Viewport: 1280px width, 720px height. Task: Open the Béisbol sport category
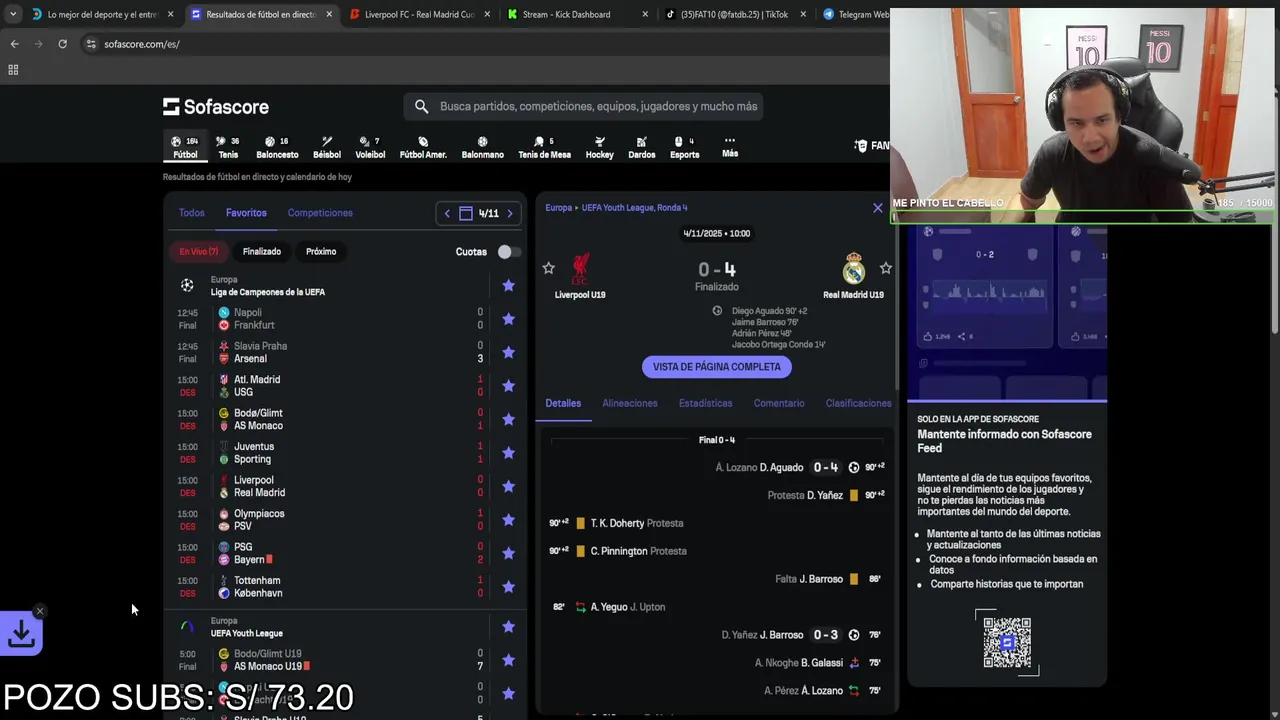(x=327, y=147)
